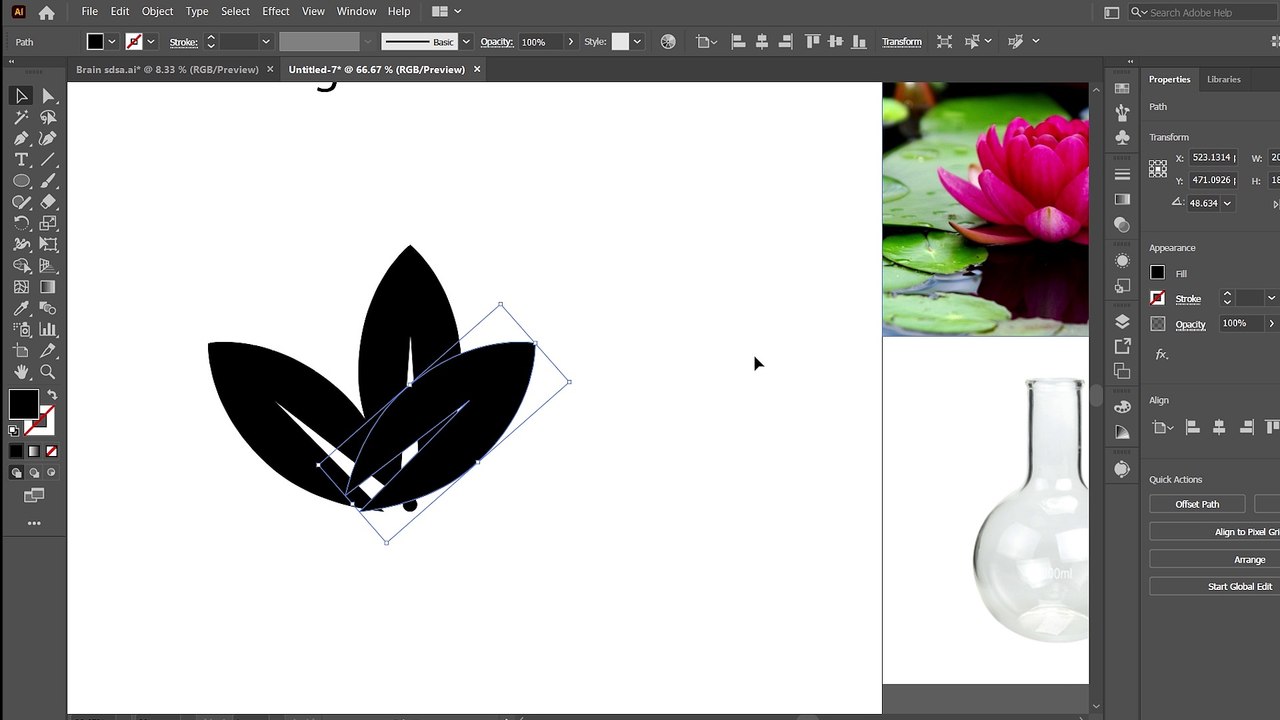Select the Free Transform tool
The image size is (1280, 720).
coord(48,244)
